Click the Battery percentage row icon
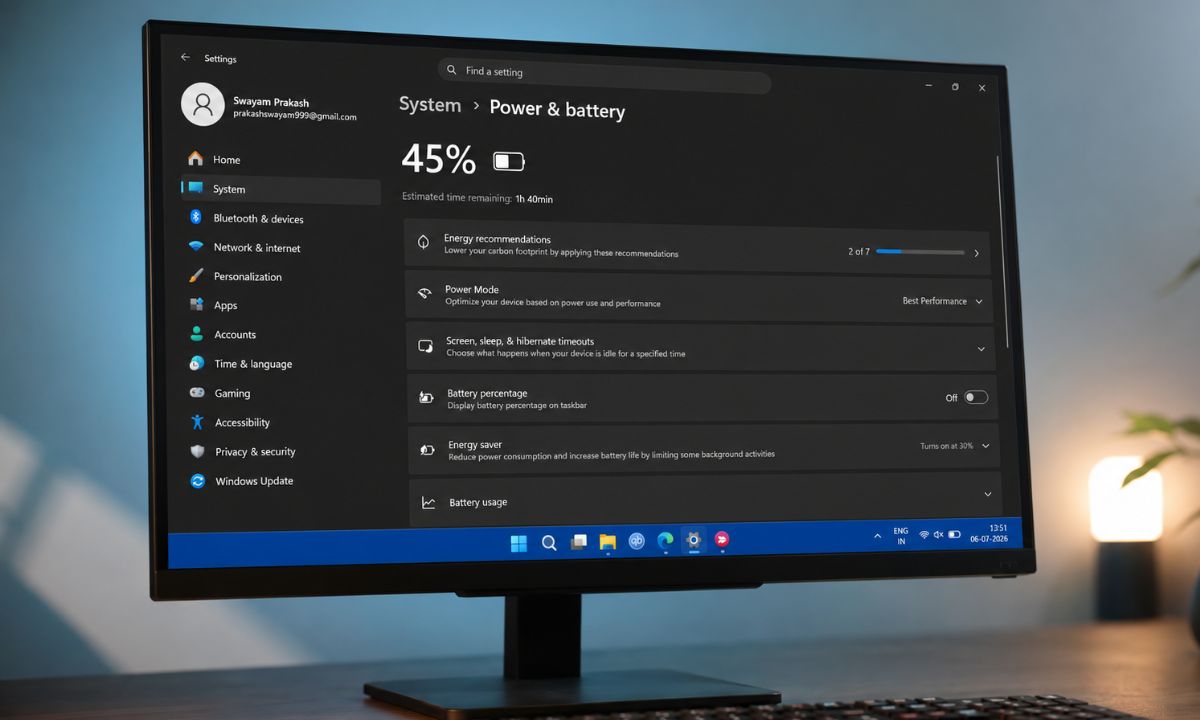This screenshot has width=1200, height=720. (x=426, y=398)
